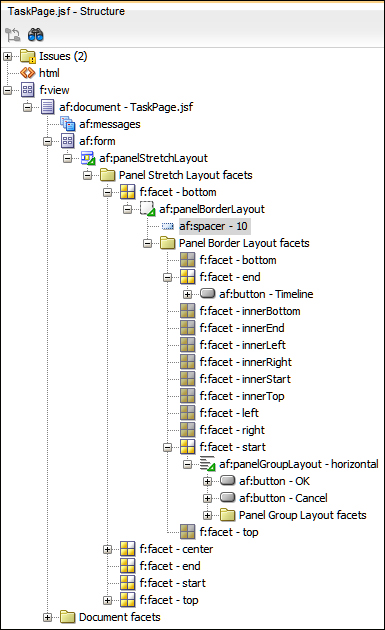Click the af:panelGroupLayout - horizontal icon
The image size is (385, 630).
pos(207,464)
